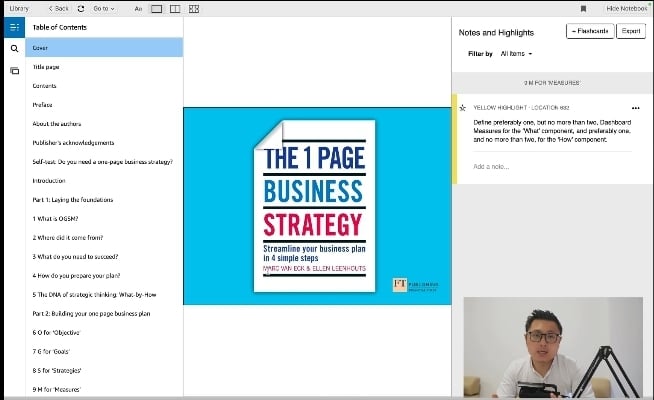Click the presenter webcam video overlay
The height and width of the screenshot is (400, 654).
[x=553, y=347]
